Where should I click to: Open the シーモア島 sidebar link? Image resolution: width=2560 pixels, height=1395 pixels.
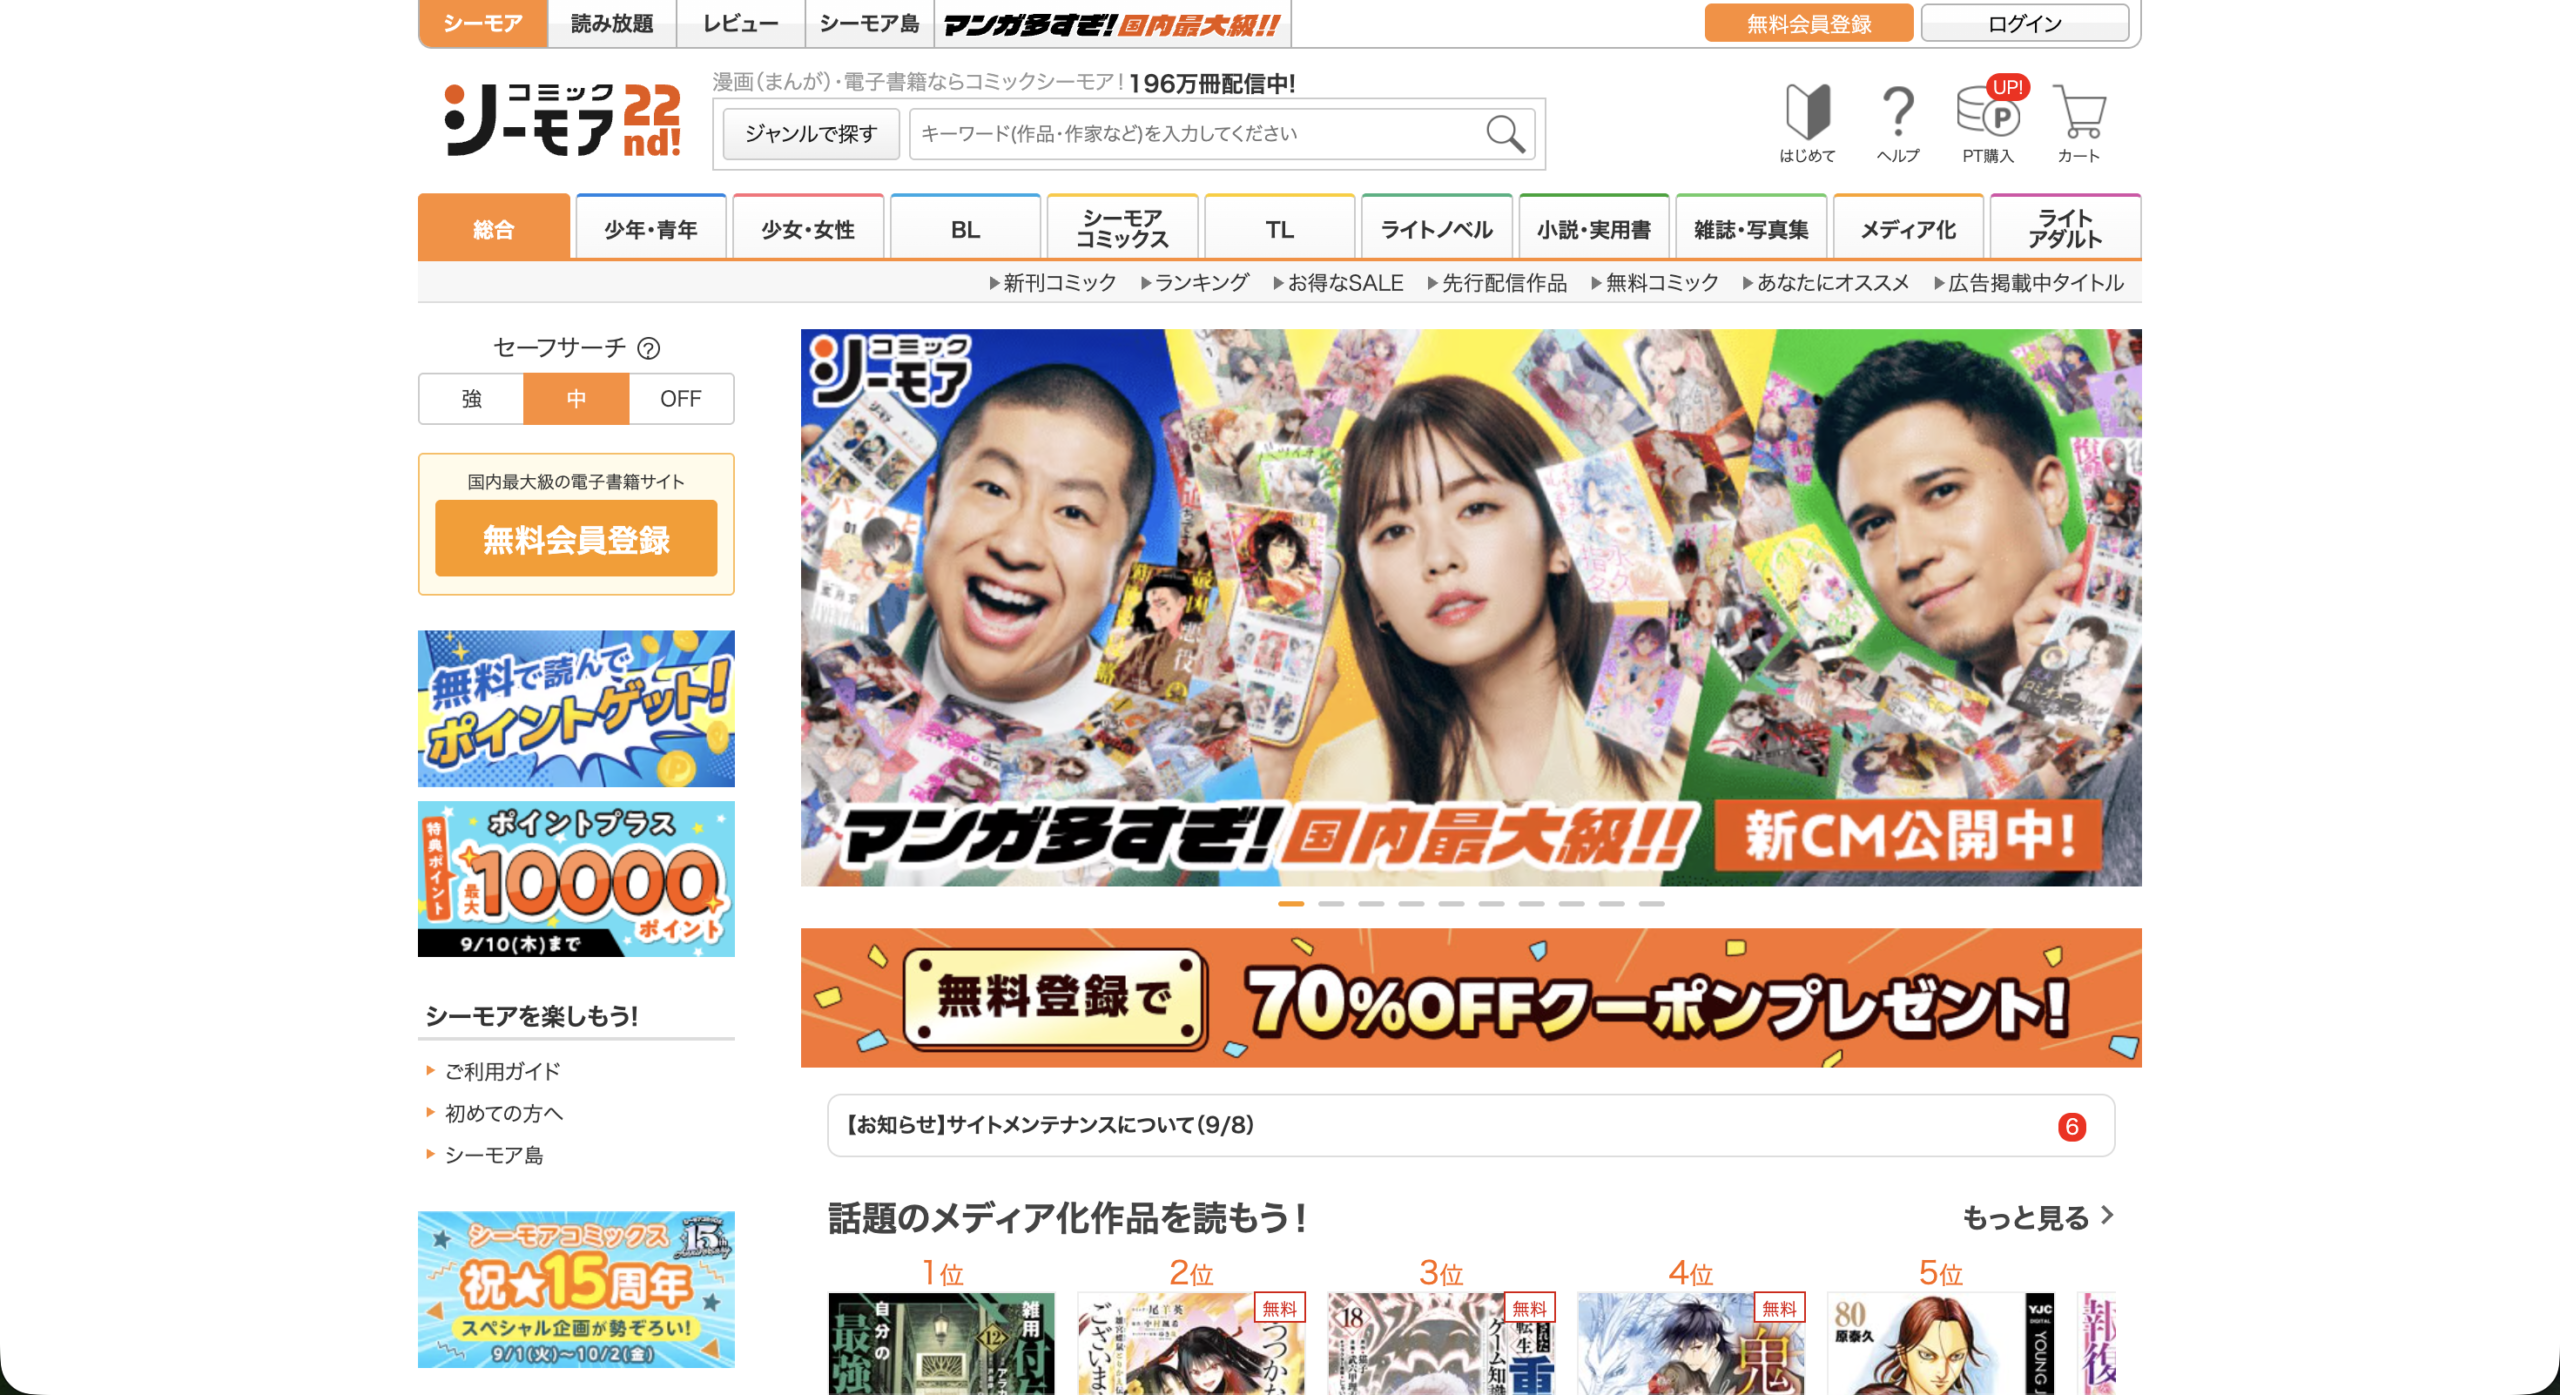click(x=494, y=1155)
